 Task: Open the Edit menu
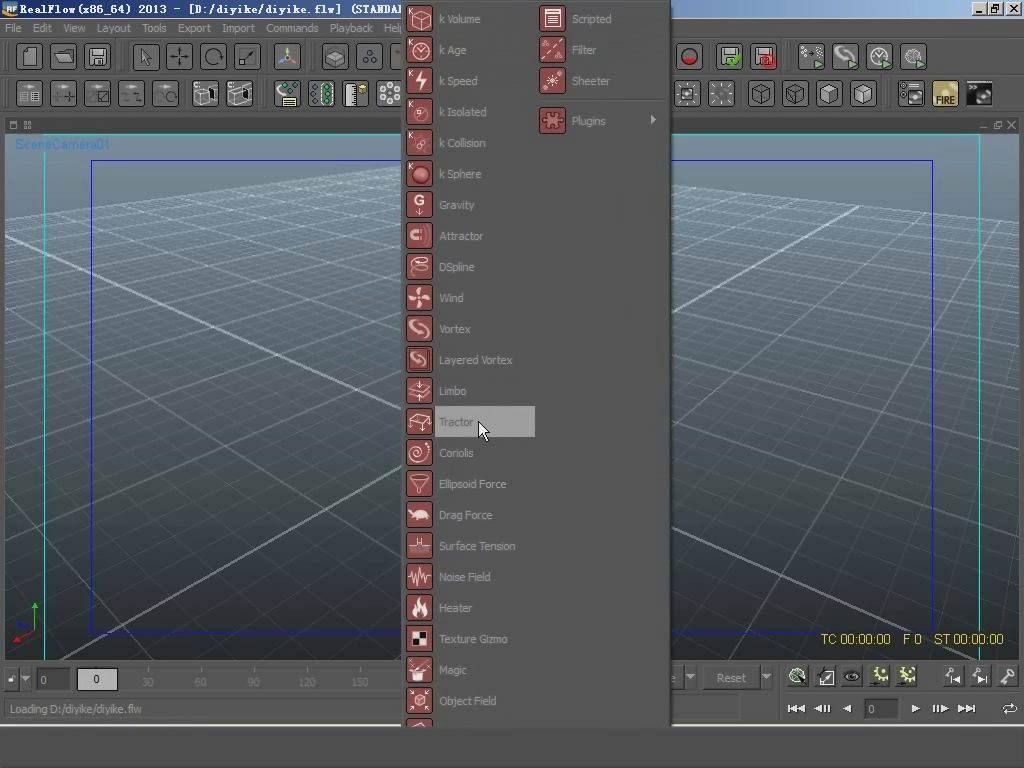coord(42,28)
